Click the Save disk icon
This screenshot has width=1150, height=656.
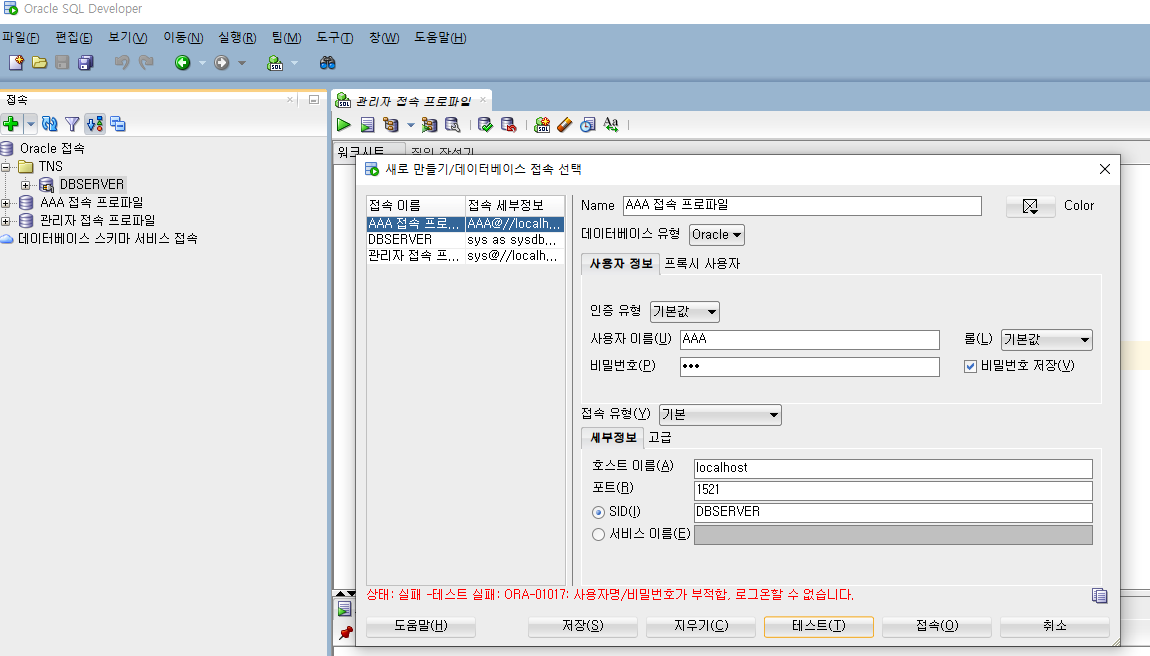(62, 63)
